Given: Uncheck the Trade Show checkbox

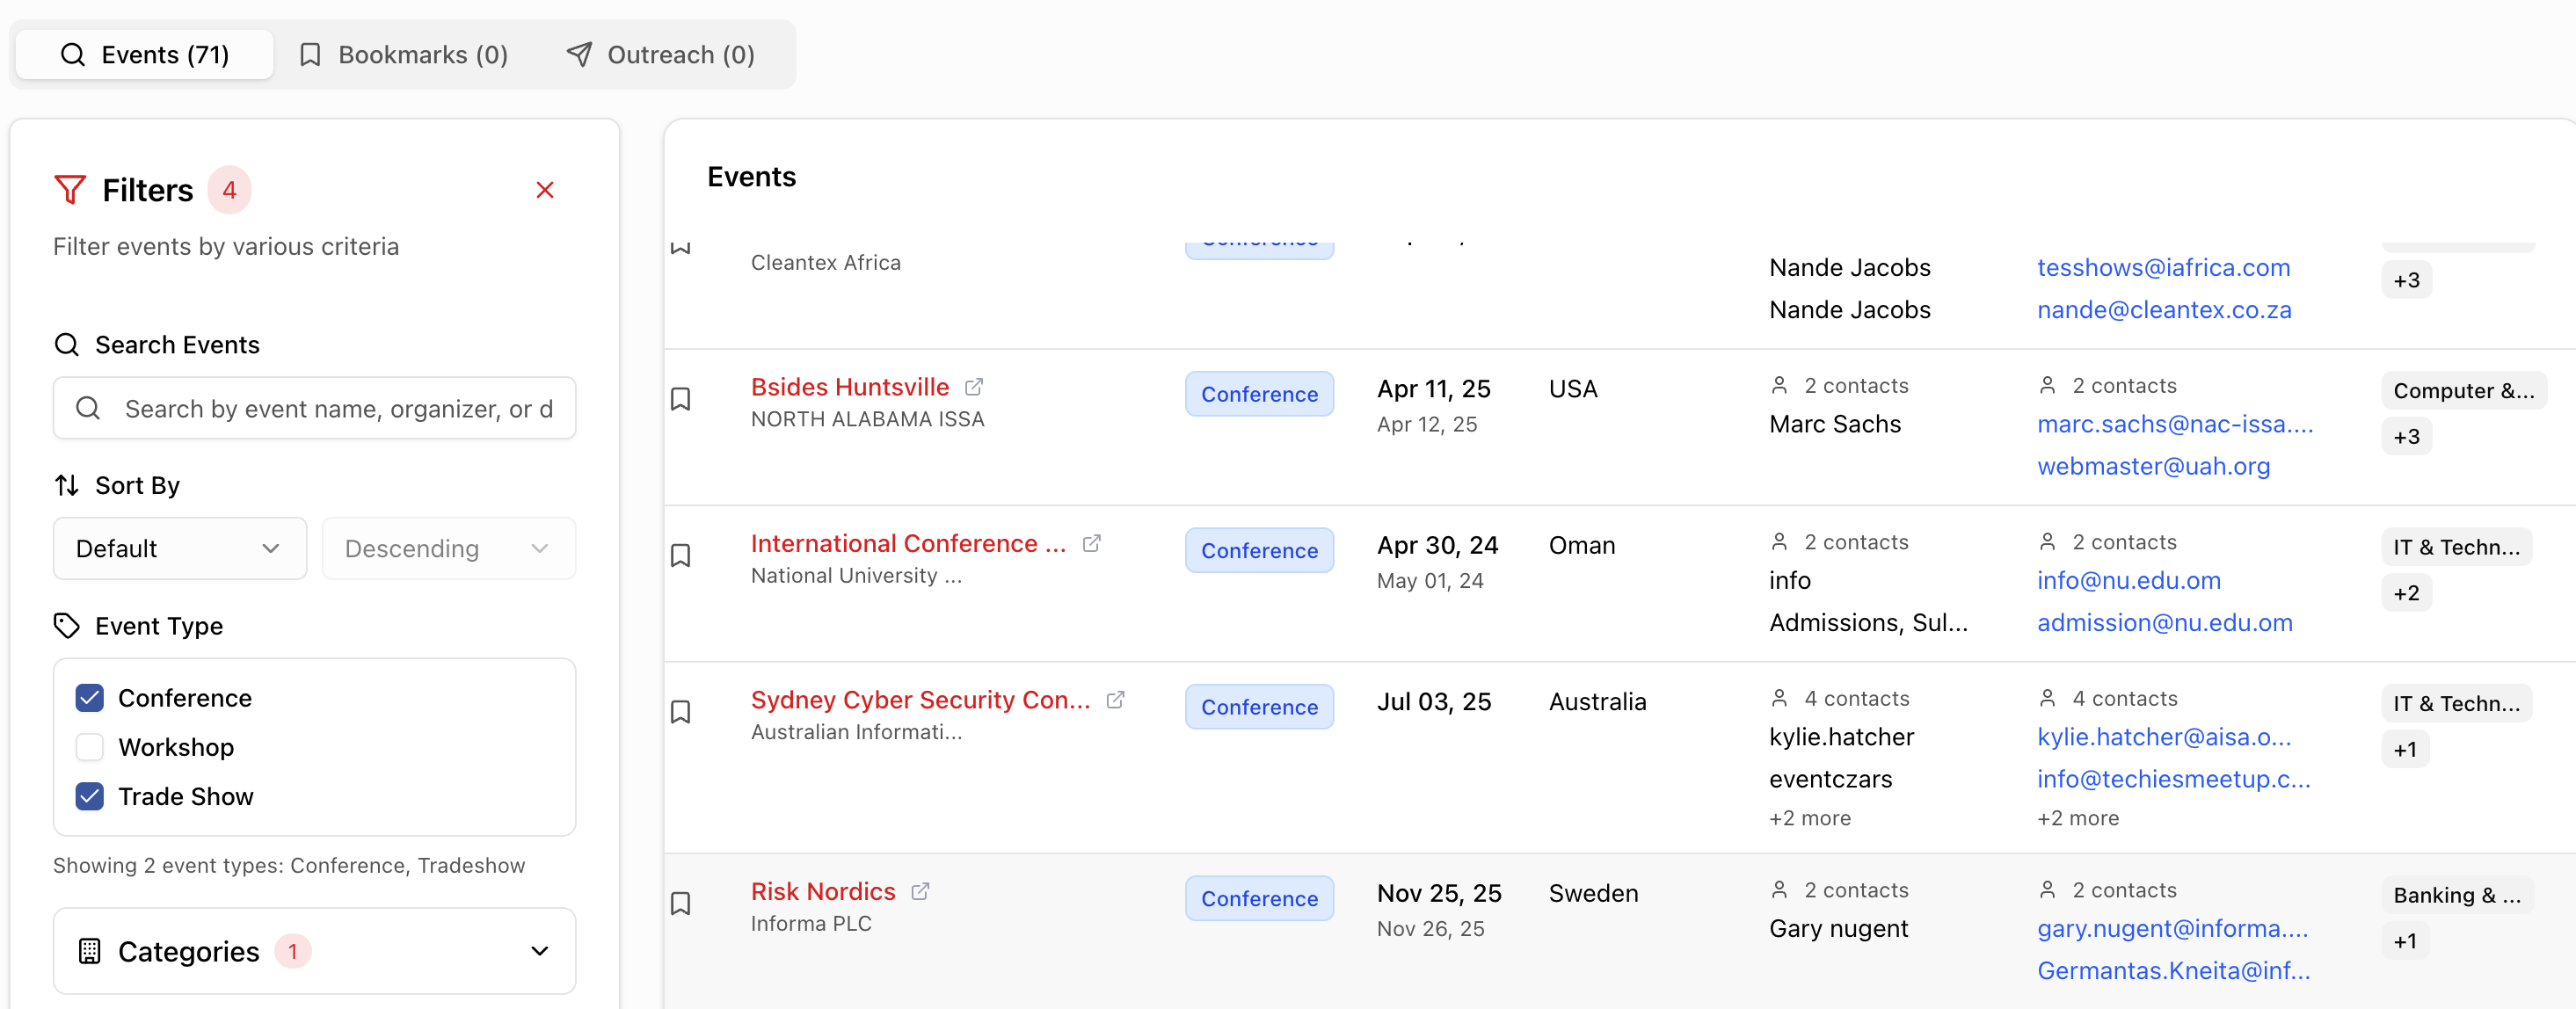Looking at the screenshot, I should click(90, 796).
